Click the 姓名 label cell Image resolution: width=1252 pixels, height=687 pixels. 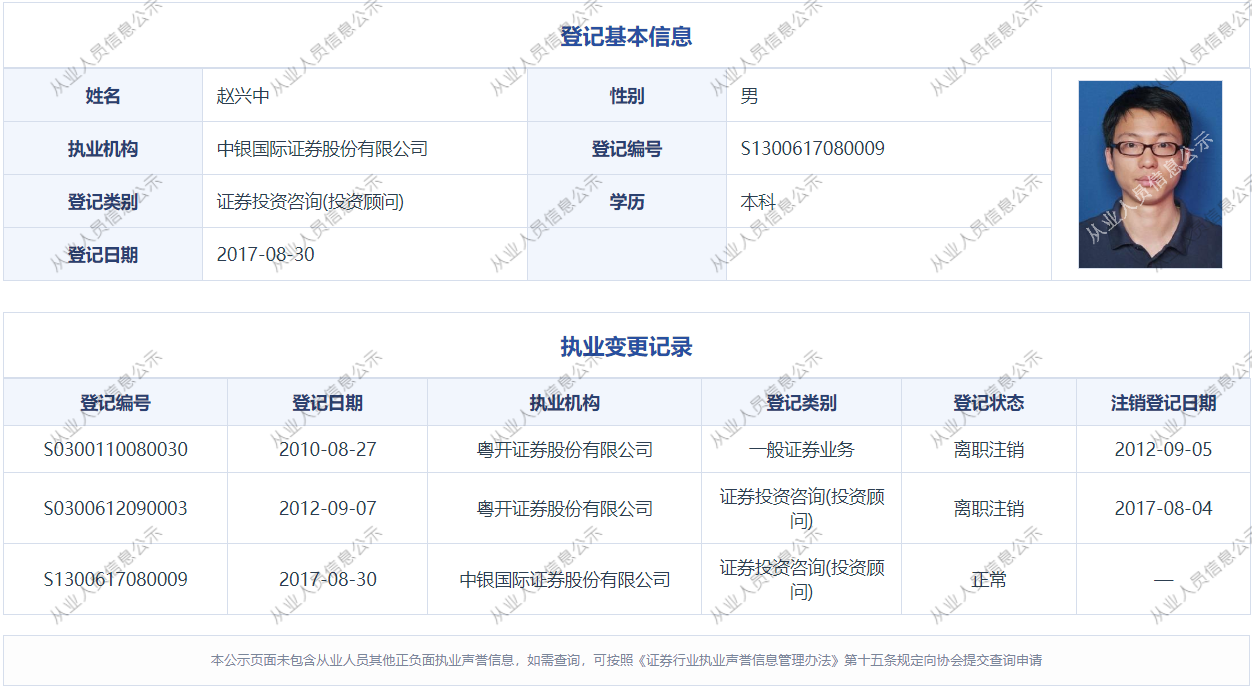click(103, 96)
